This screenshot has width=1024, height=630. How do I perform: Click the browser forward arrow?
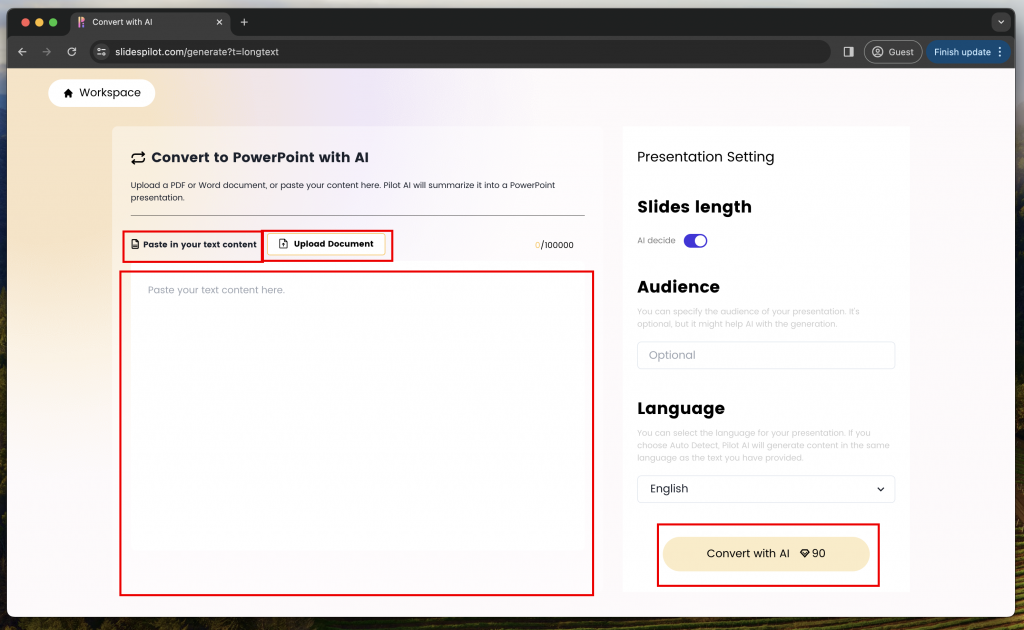(46, 52)
